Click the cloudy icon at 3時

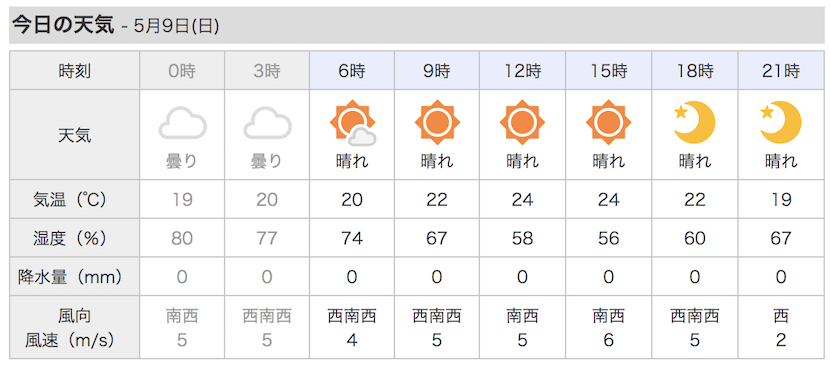point(267,123)
